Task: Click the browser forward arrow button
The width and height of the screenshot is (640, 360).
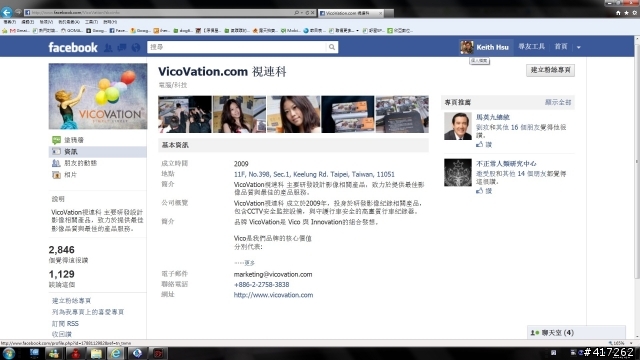Action: (18, 12)
